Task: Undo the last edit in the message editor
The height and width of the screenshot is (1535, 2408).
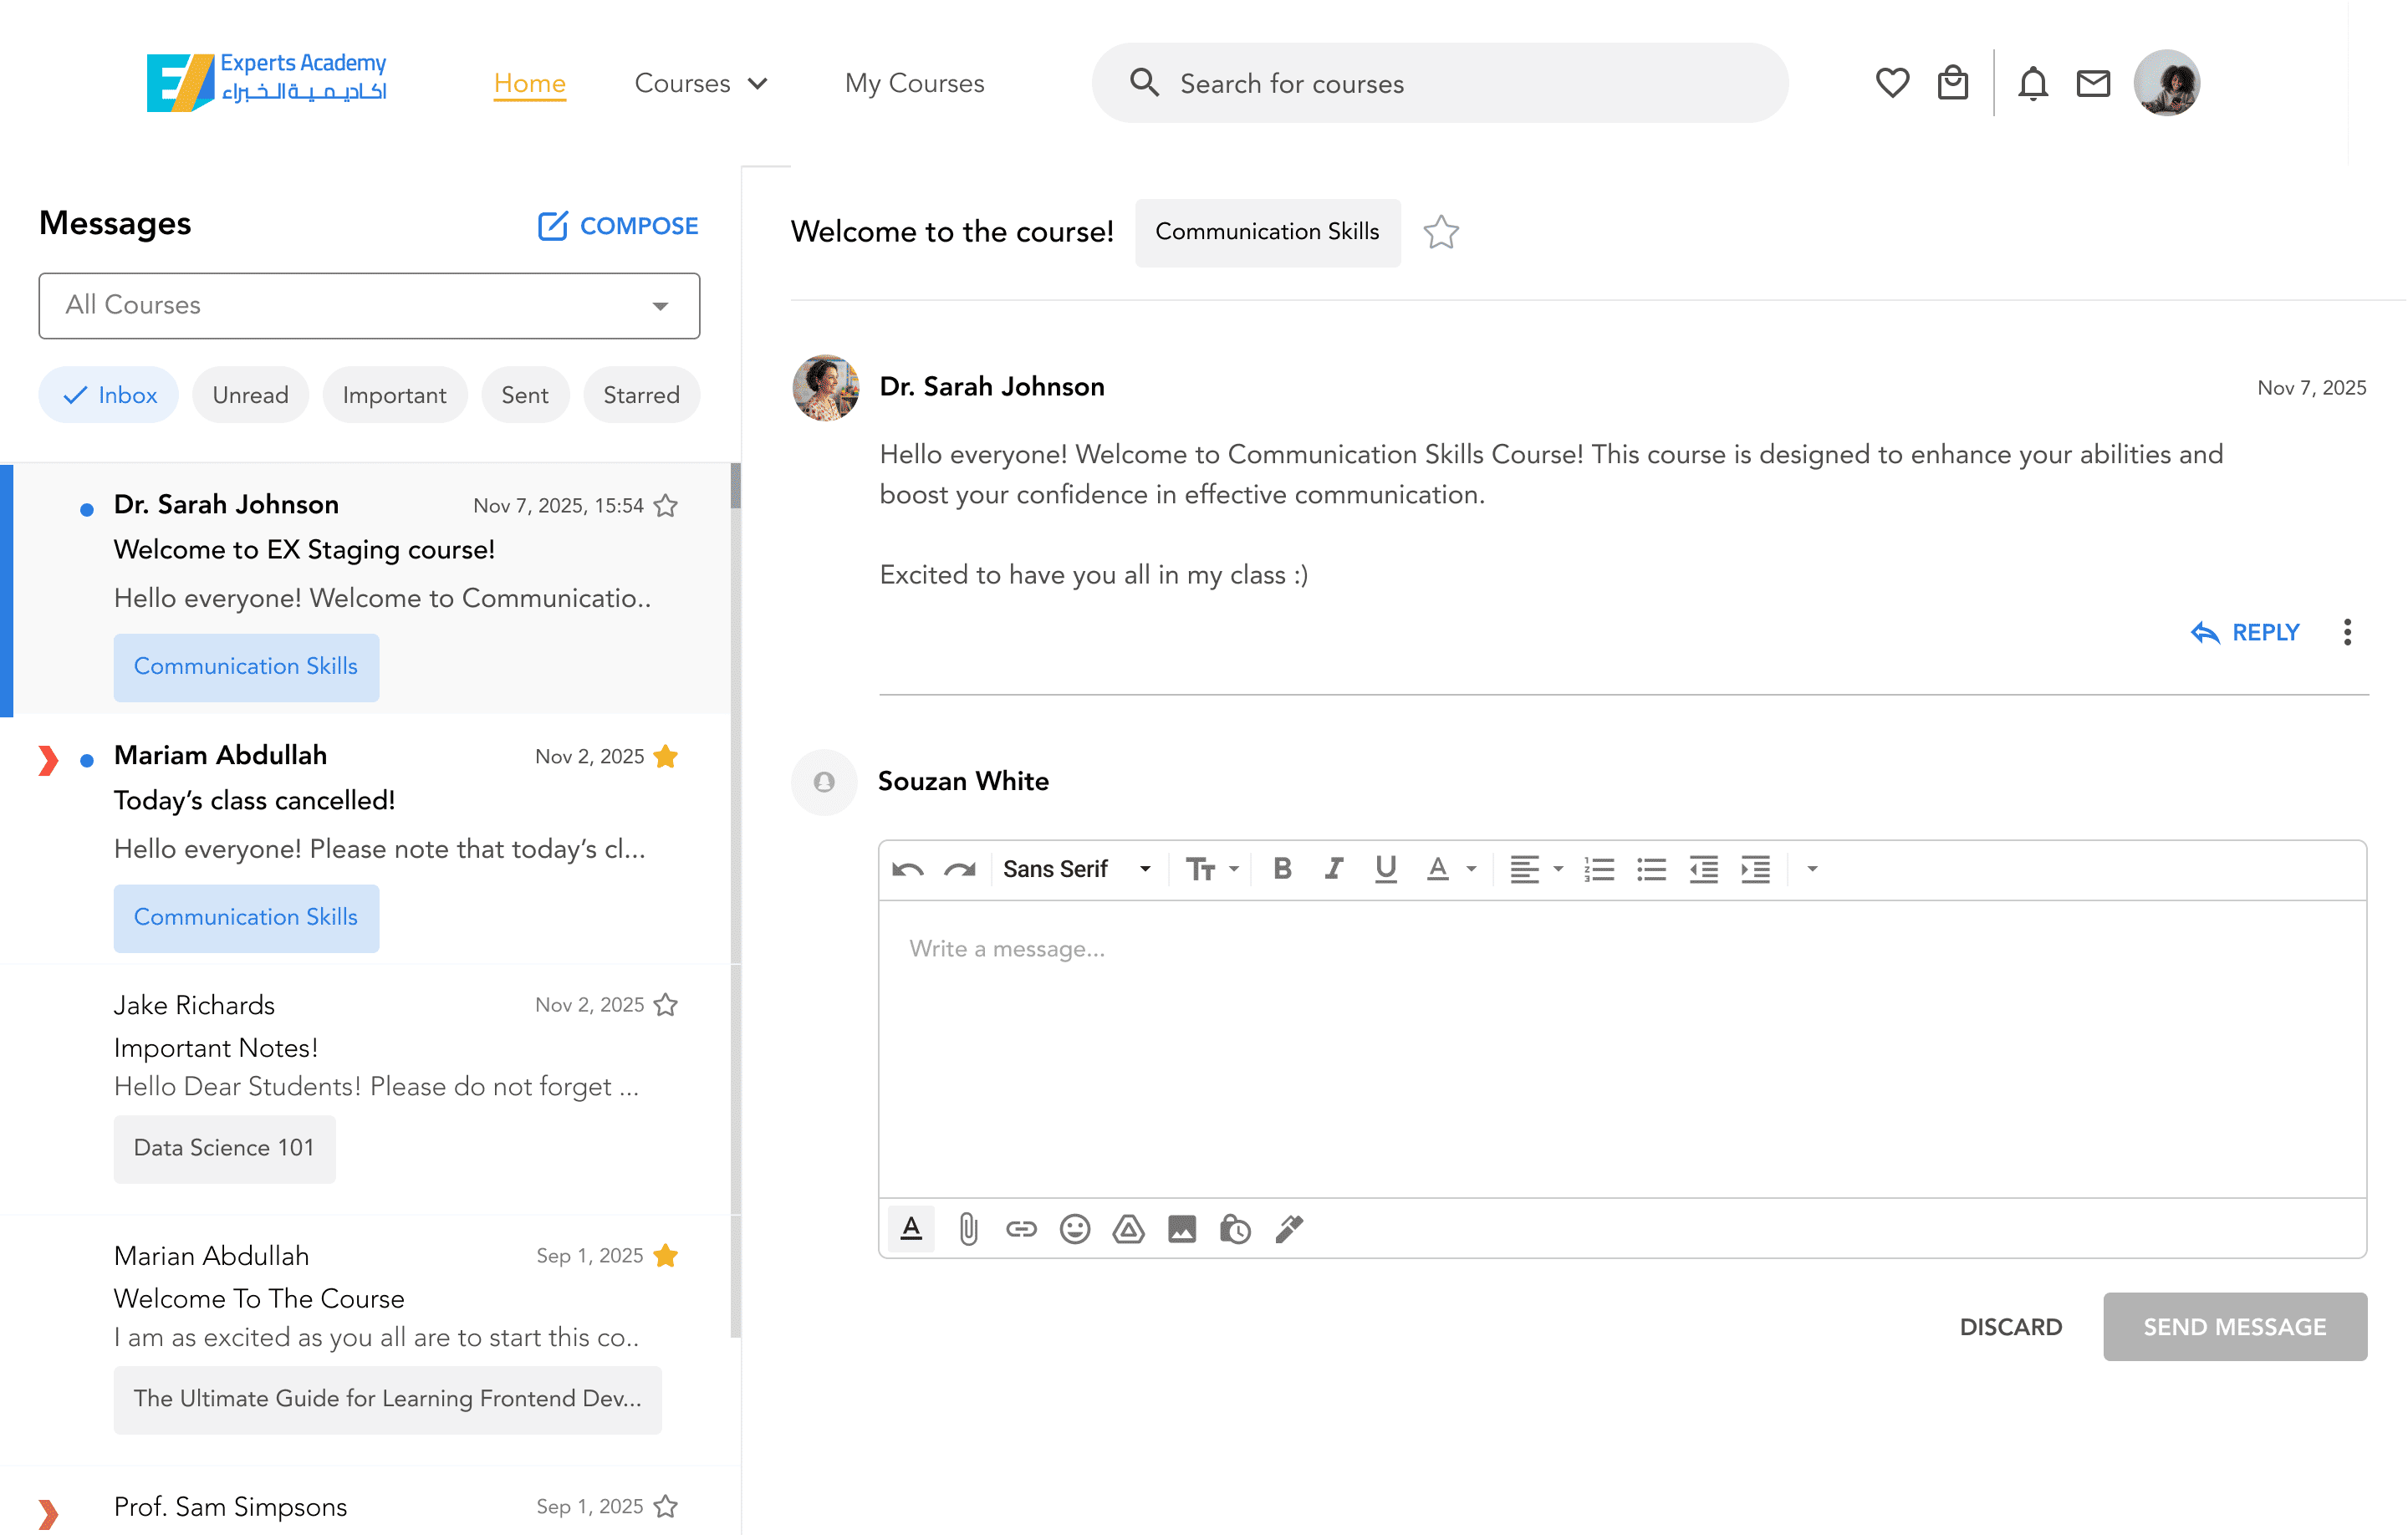Action: (906, 868)
